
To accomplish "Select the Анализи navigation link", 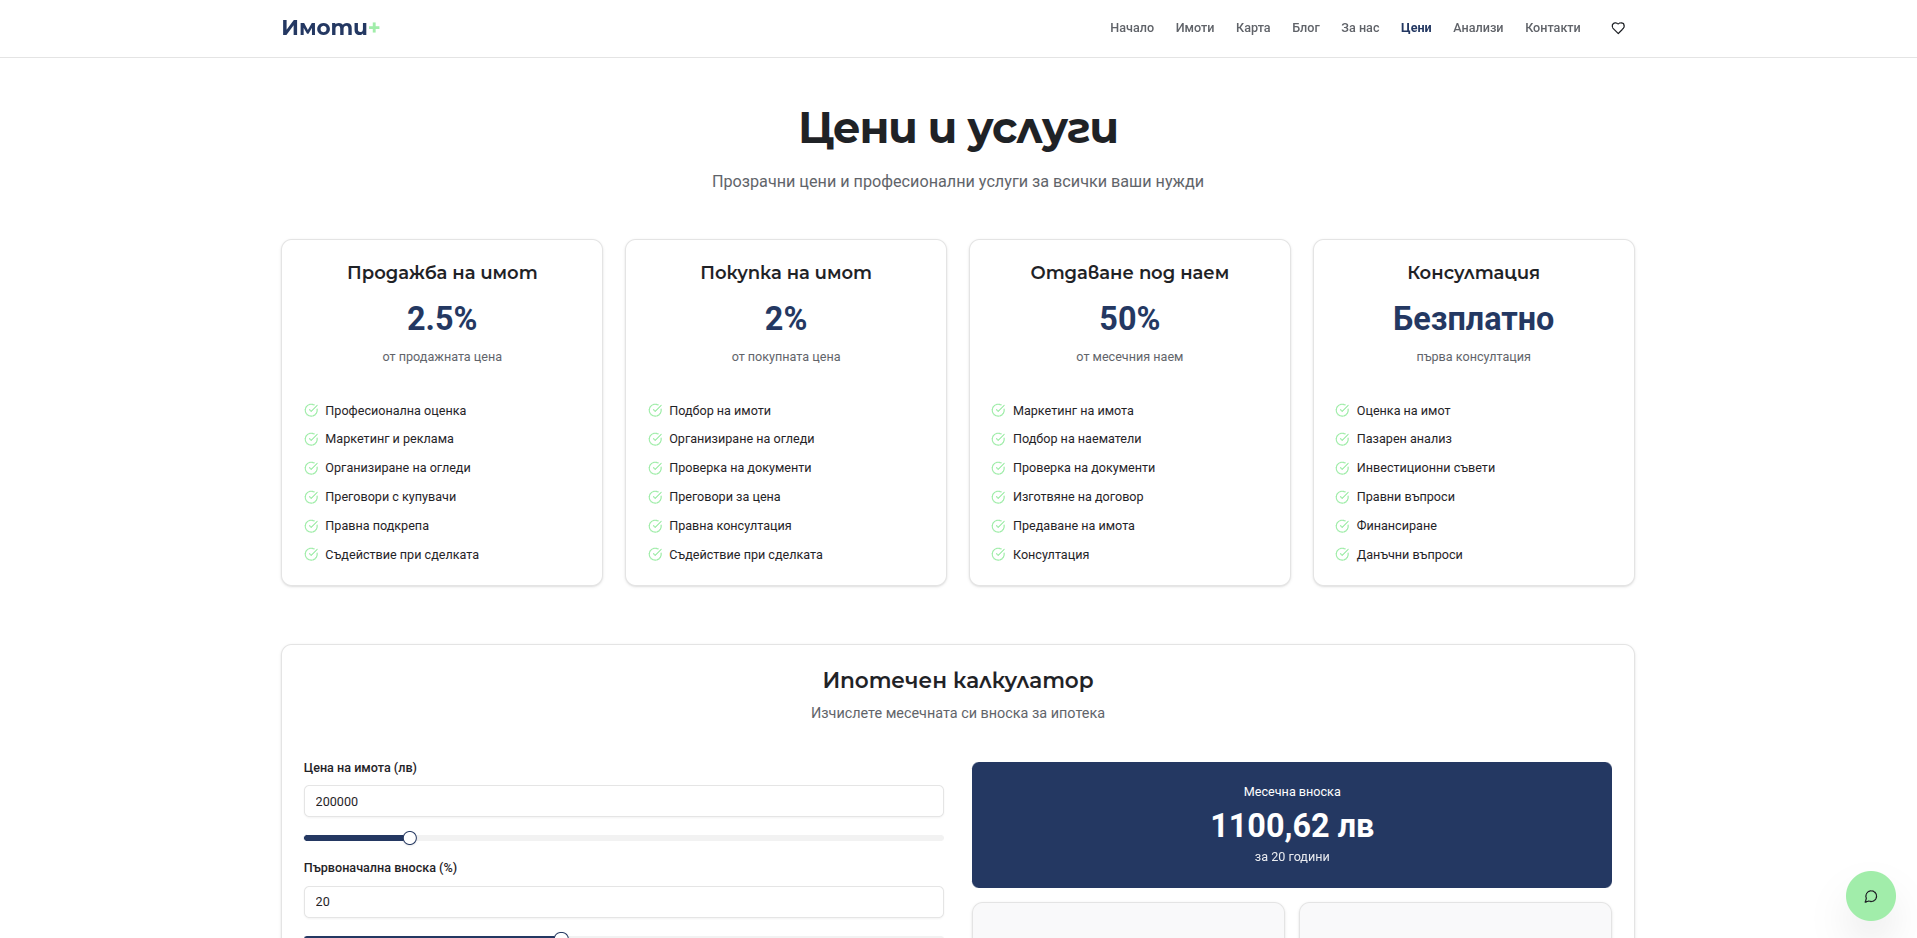I will tap(1477, 28).
